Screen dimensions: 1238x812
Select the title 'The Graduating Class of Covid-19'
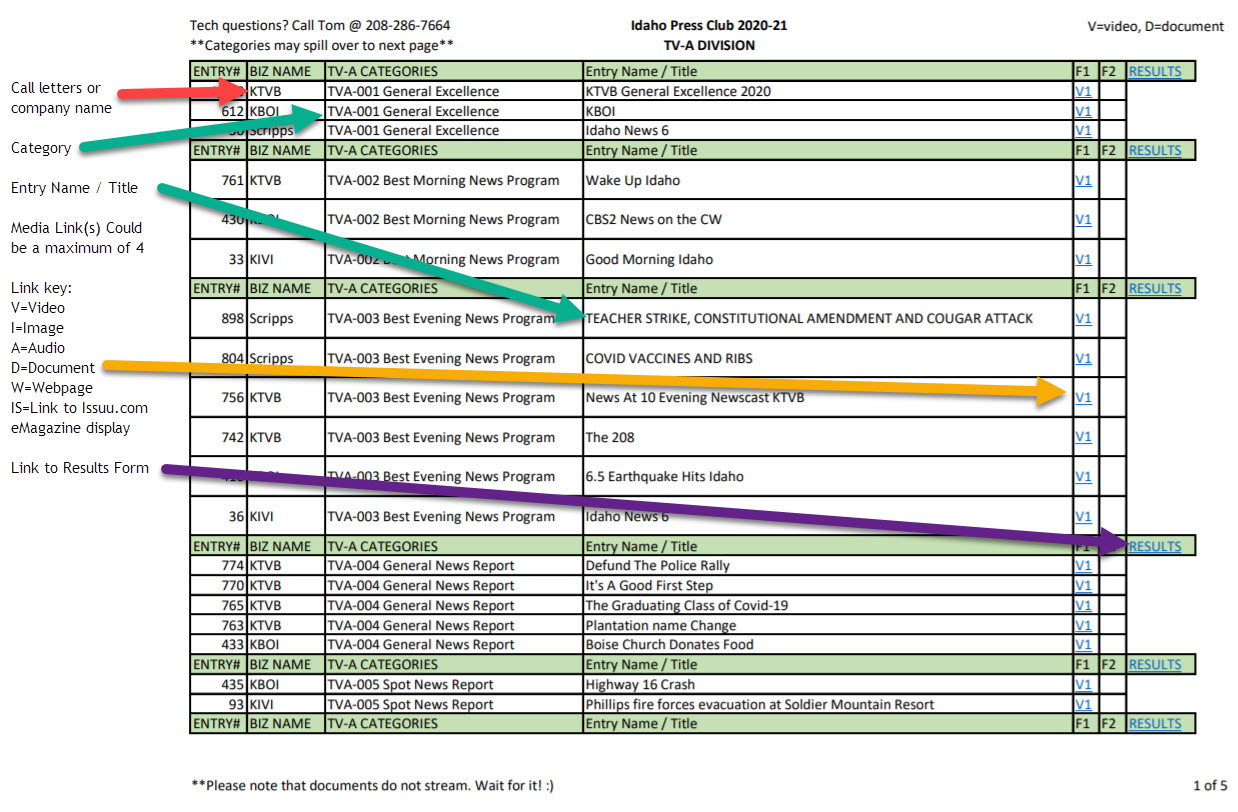pos(687,605)
